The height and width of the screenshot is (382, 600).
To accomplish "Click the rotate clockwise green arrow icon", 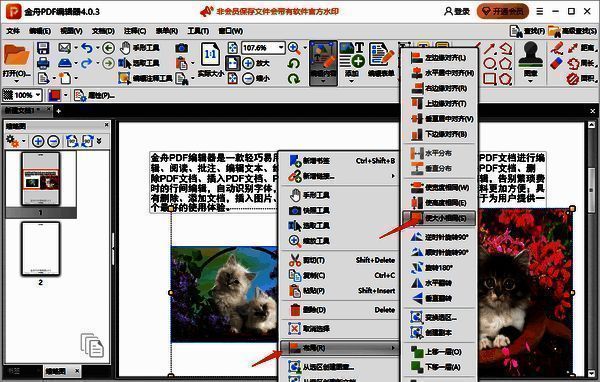I will (293, 78).
